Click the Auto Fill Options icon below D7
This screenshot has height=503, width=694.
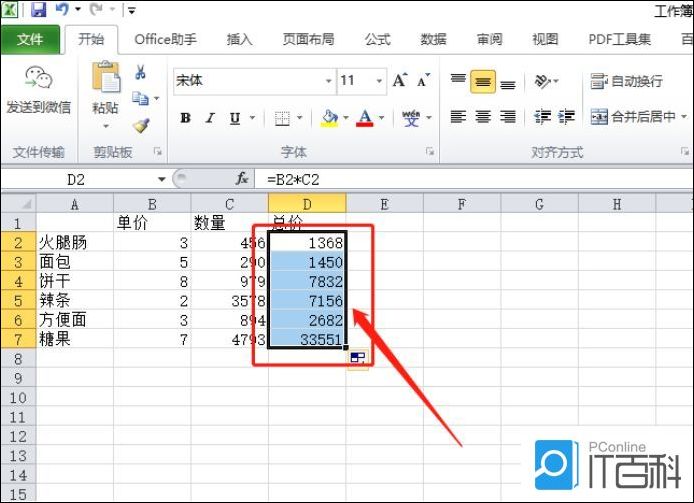point(358,358)
